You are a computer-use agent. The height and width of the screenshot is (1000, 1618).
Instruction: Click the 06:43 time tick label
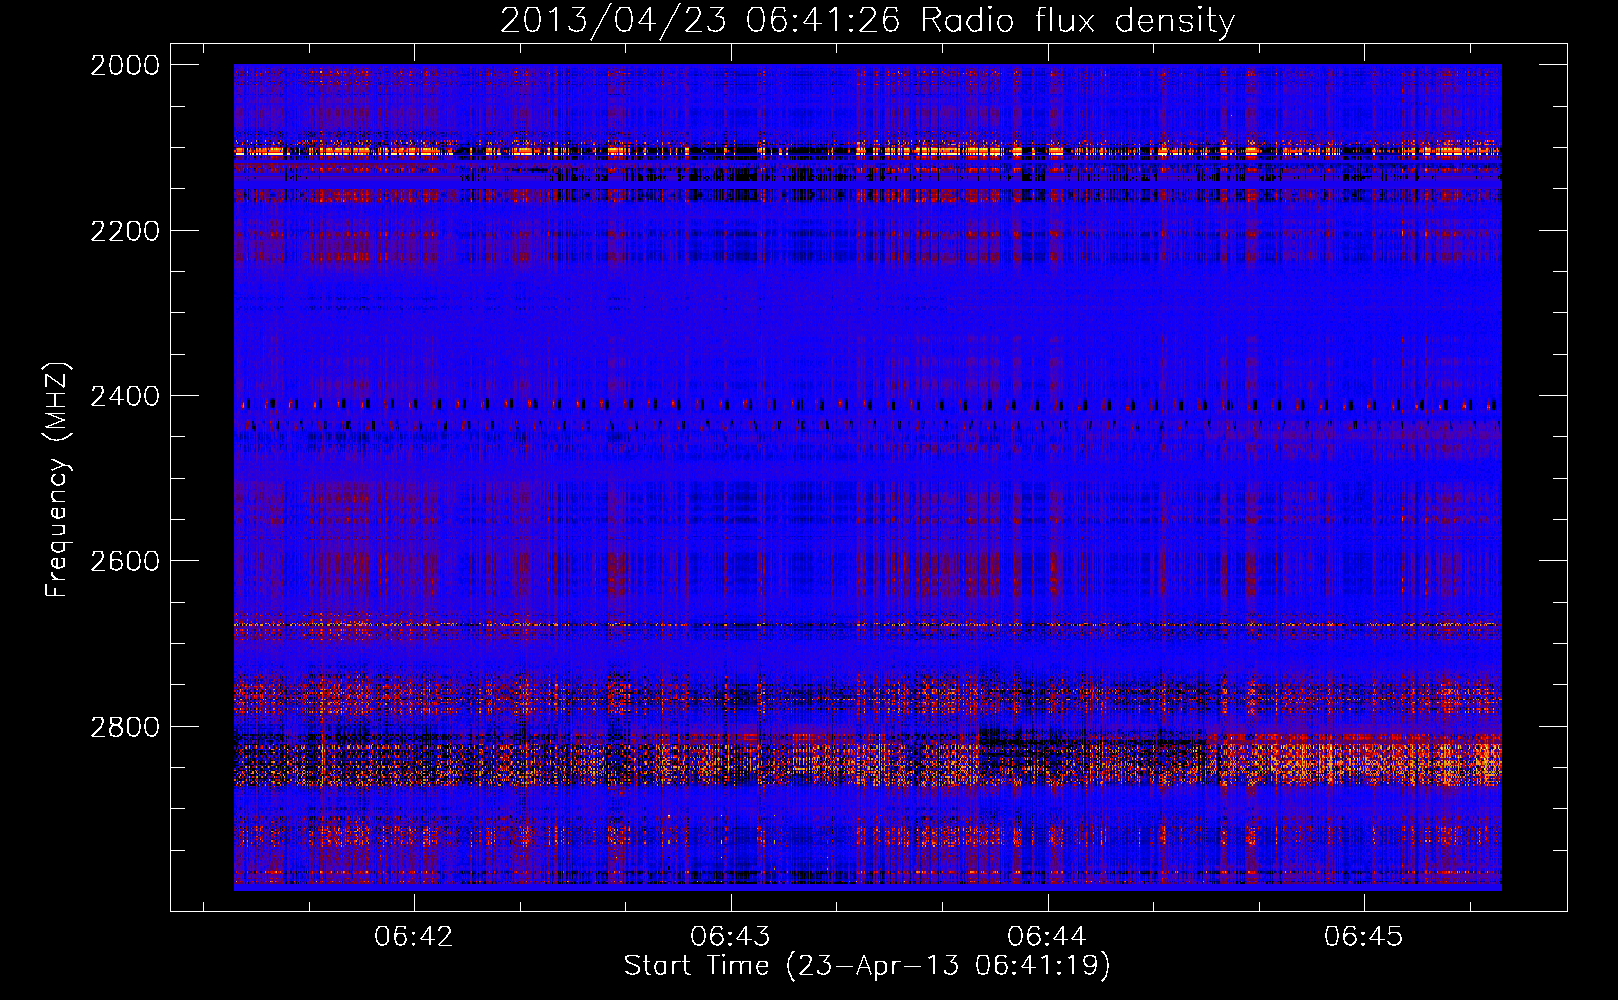coord(731,936)
